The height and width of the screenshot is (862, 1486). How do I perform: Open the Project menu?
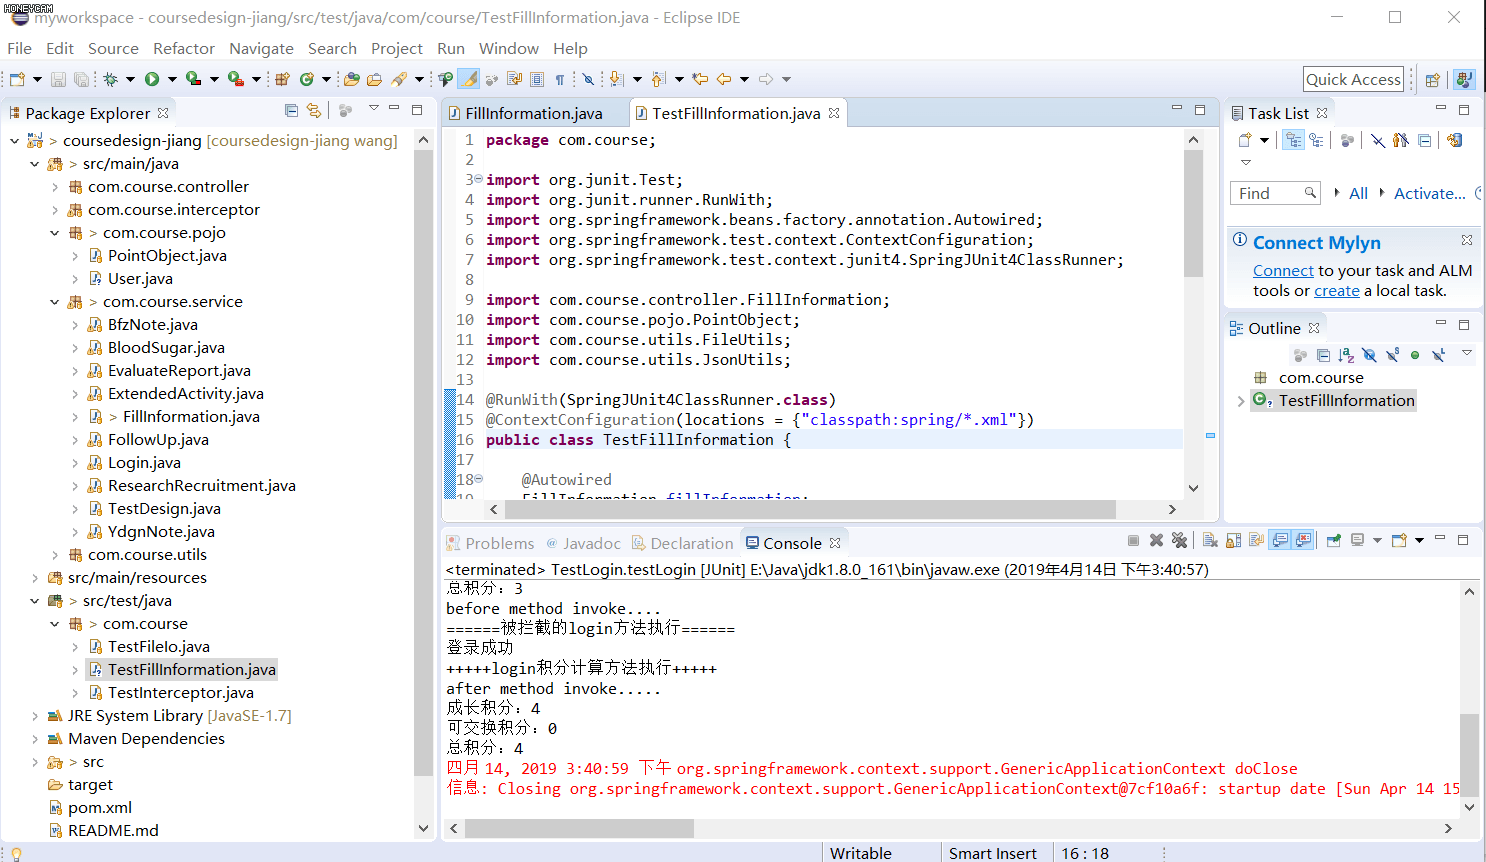(397, 48)
